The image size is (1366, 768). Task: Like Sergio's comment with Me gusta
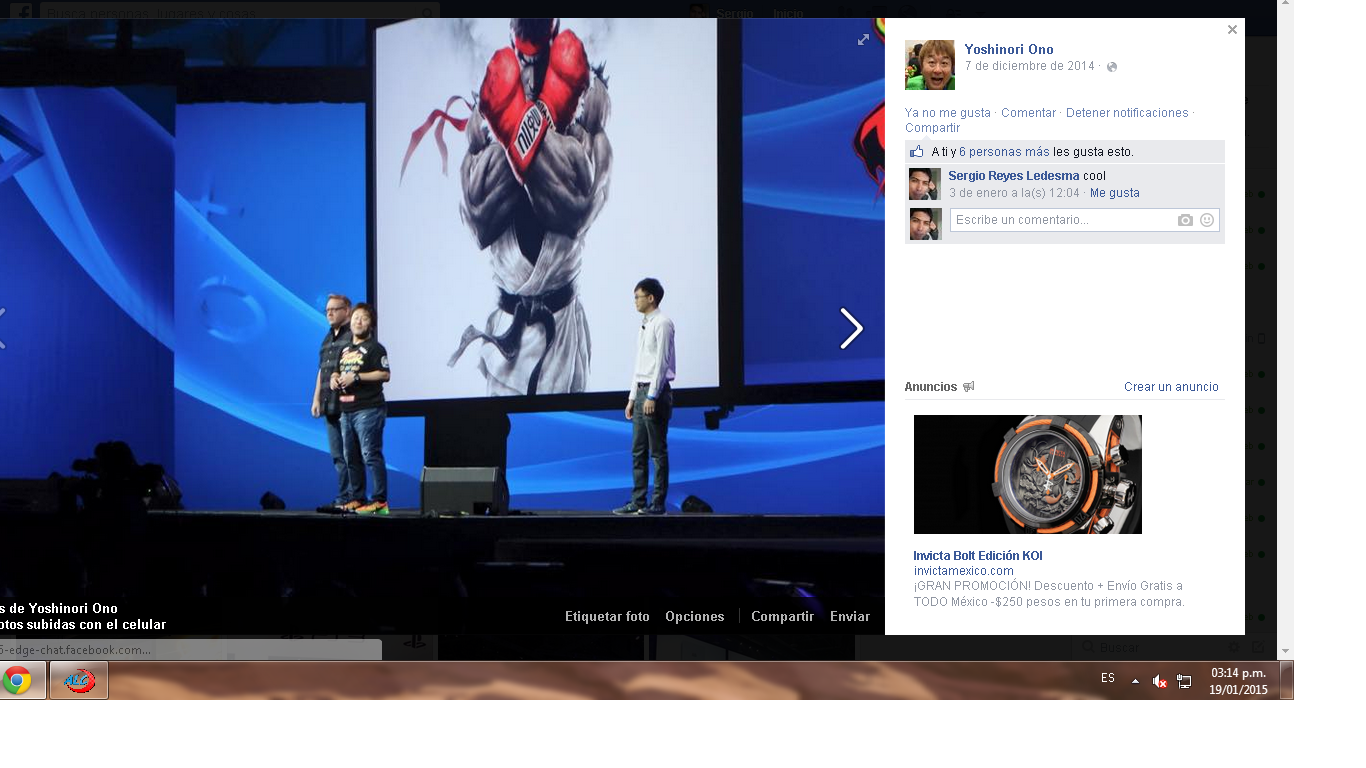tap(1115, 193)
